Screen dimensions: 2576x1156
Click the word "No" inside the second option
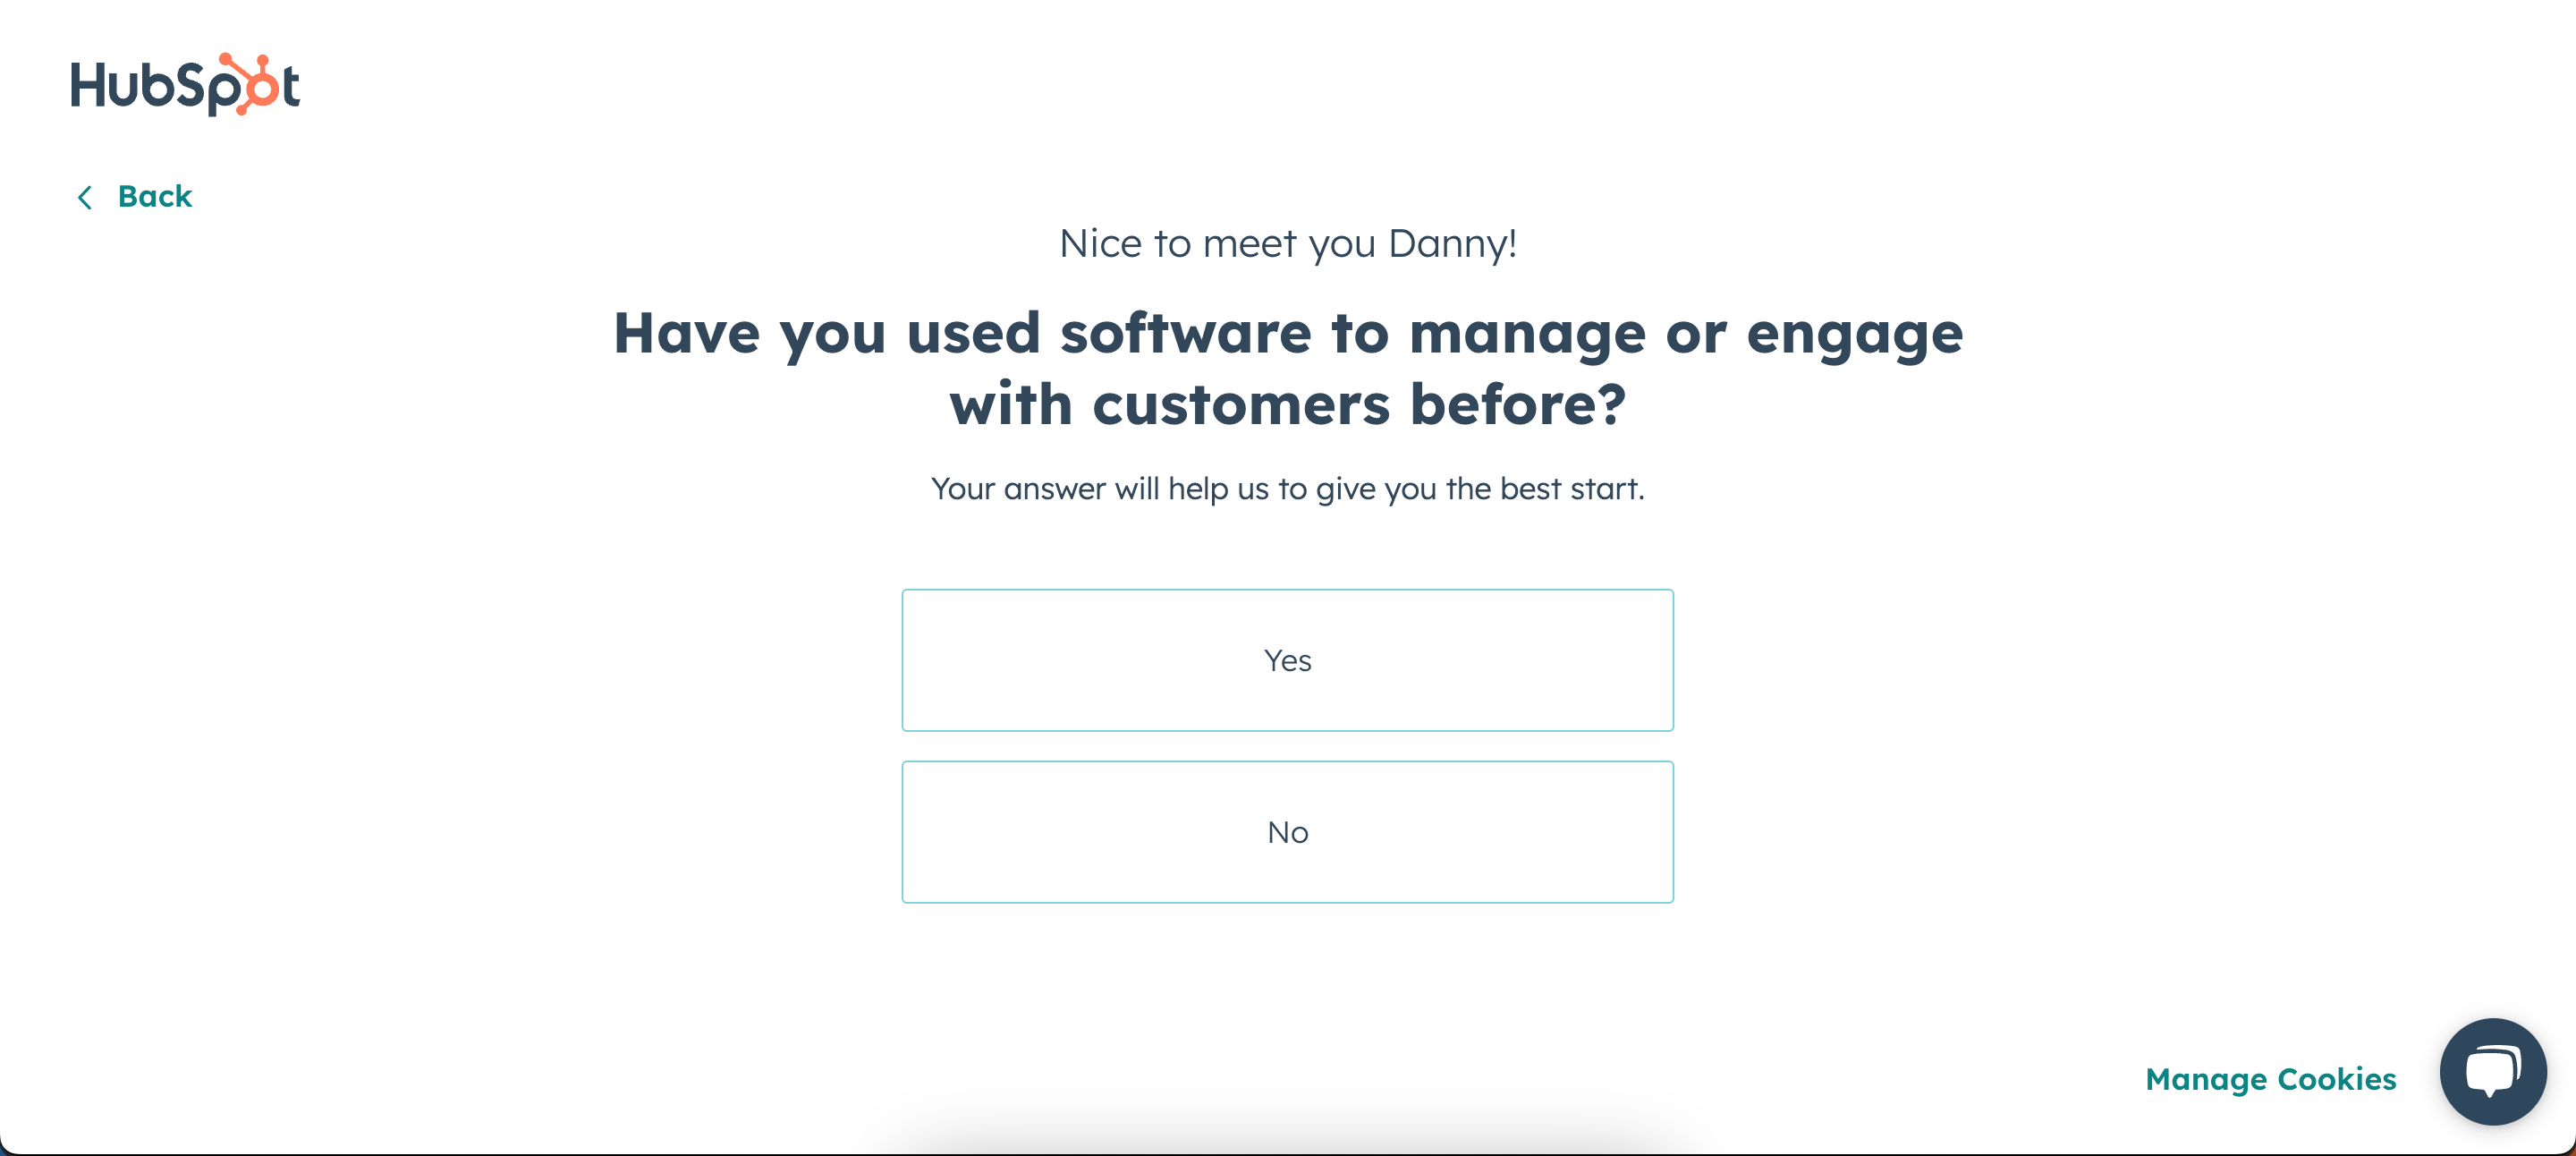point(1287,833)
